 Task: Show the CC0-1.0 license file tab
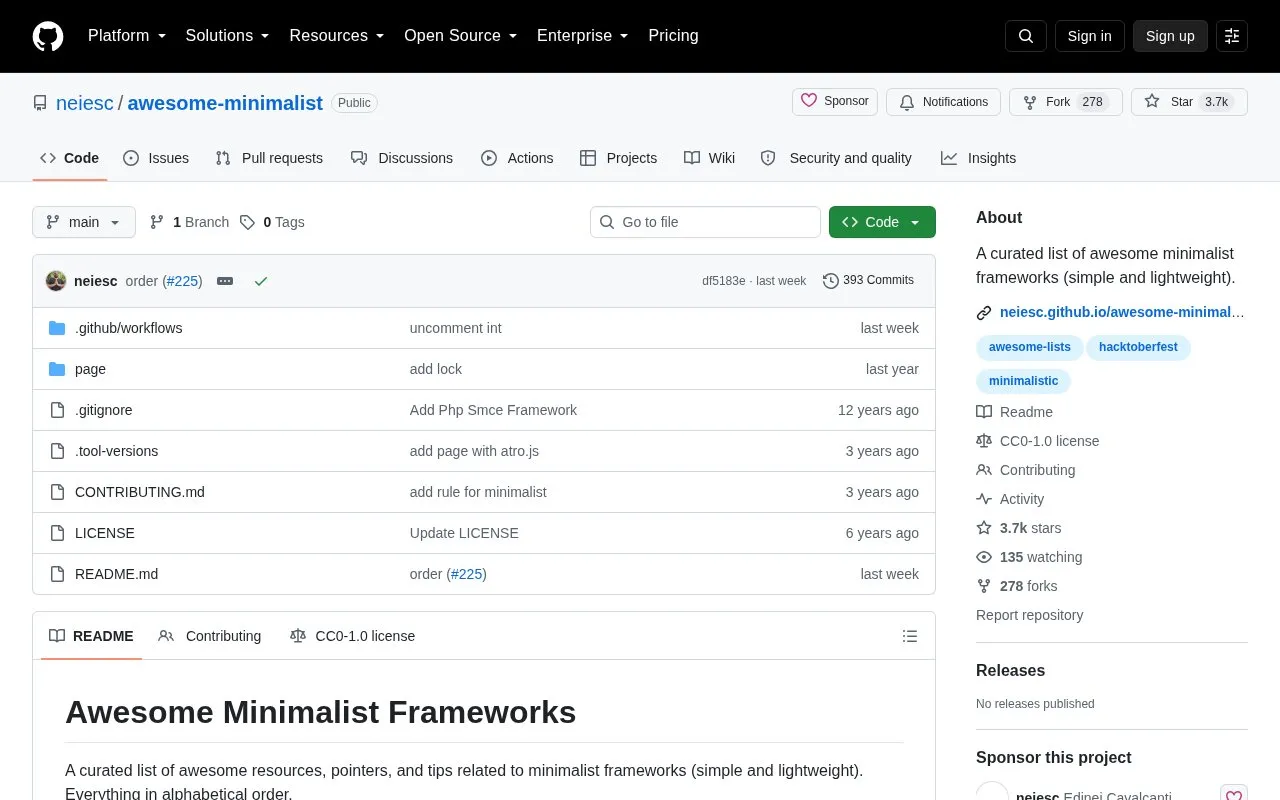coord(352,636)
